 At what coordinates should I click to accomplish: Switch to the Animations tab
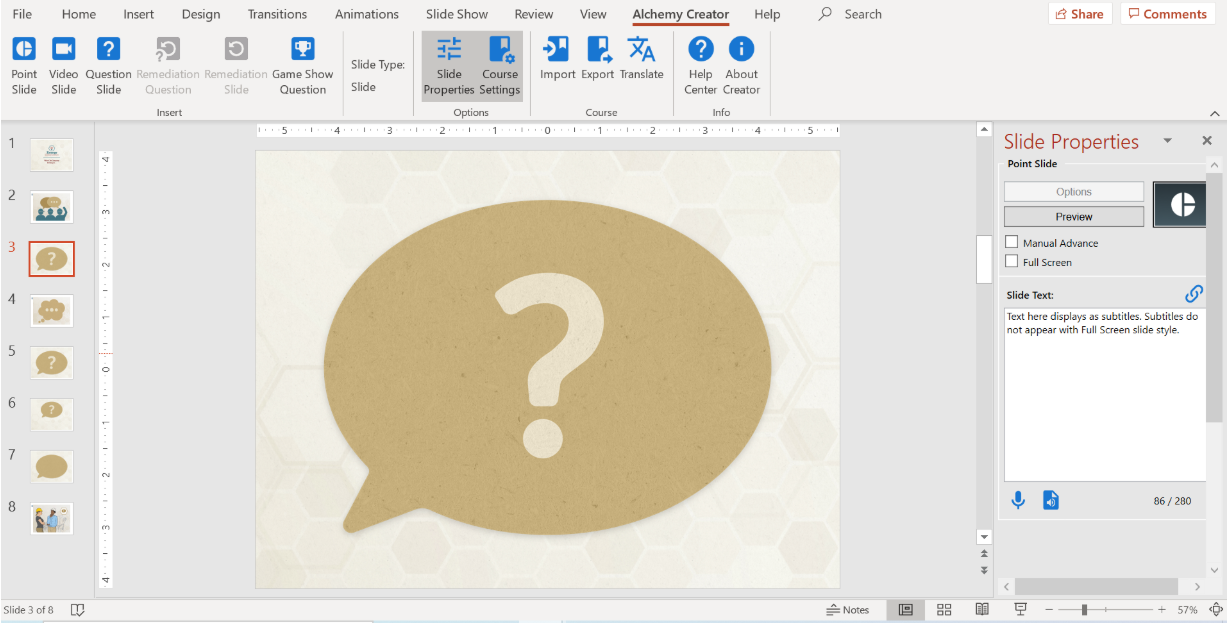coord(366,14)
